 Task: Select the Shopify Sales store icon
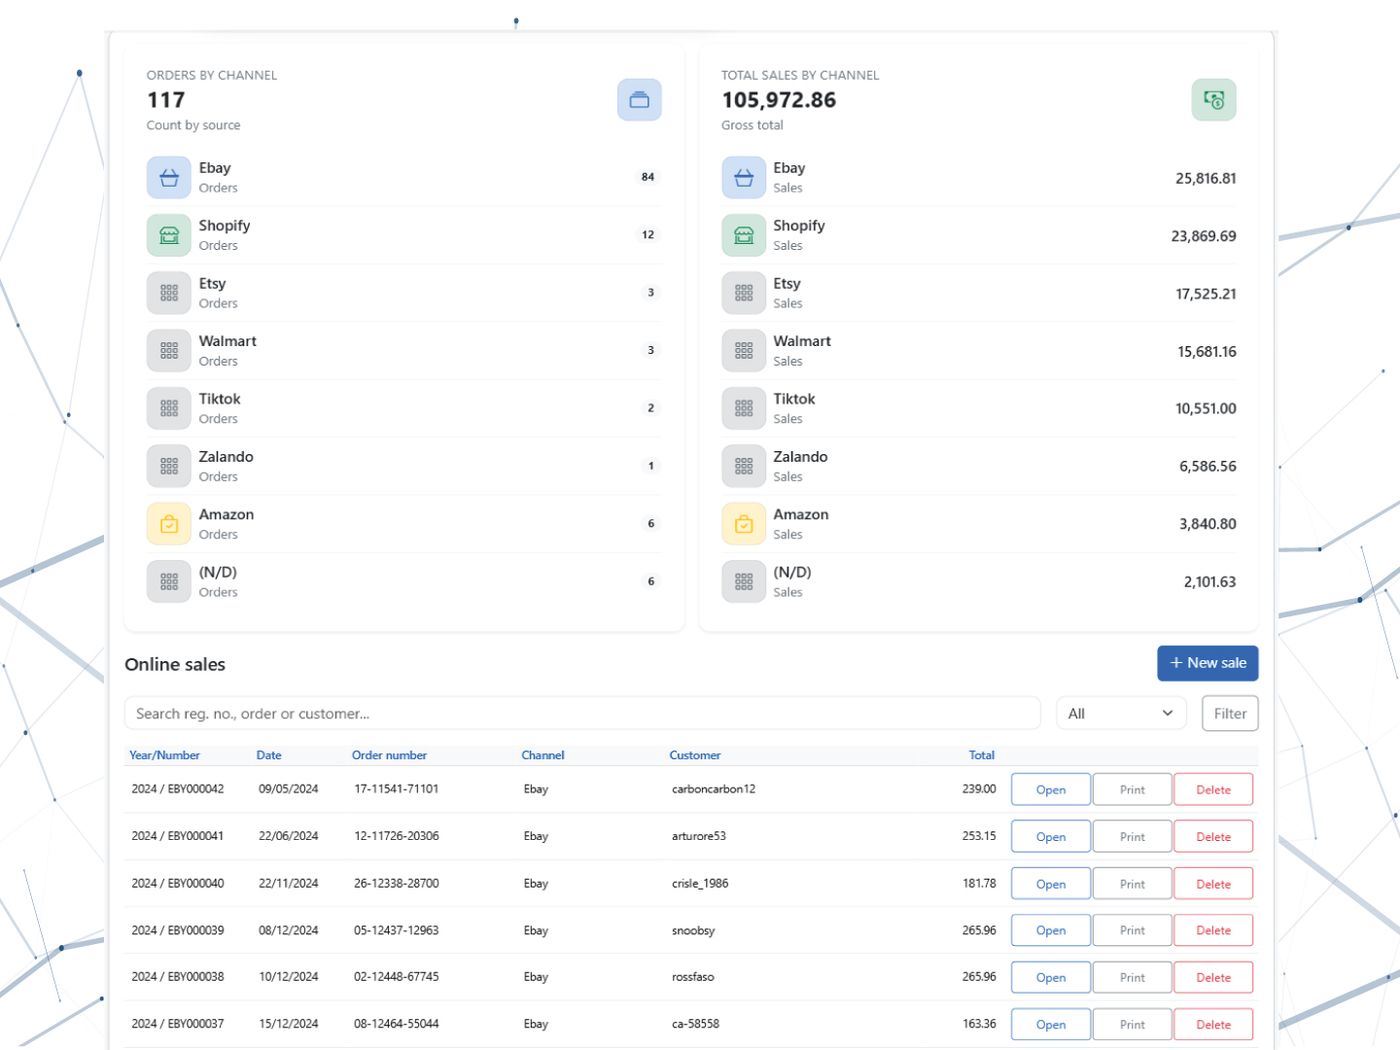click(744, 236)
